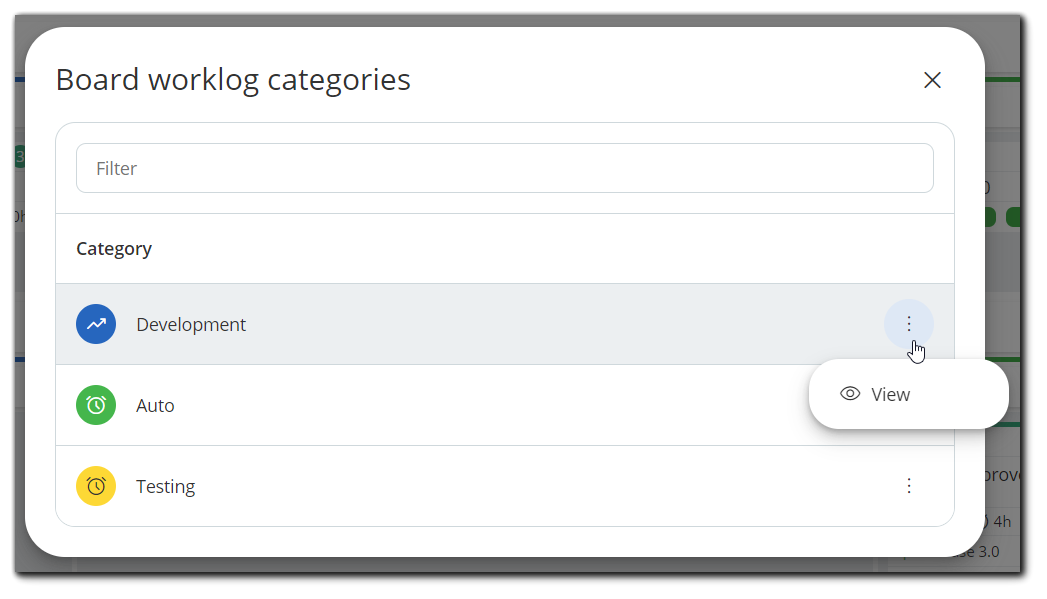Click the Category column header
Screen dimensions: 1047x599
[x=113, y=248]
